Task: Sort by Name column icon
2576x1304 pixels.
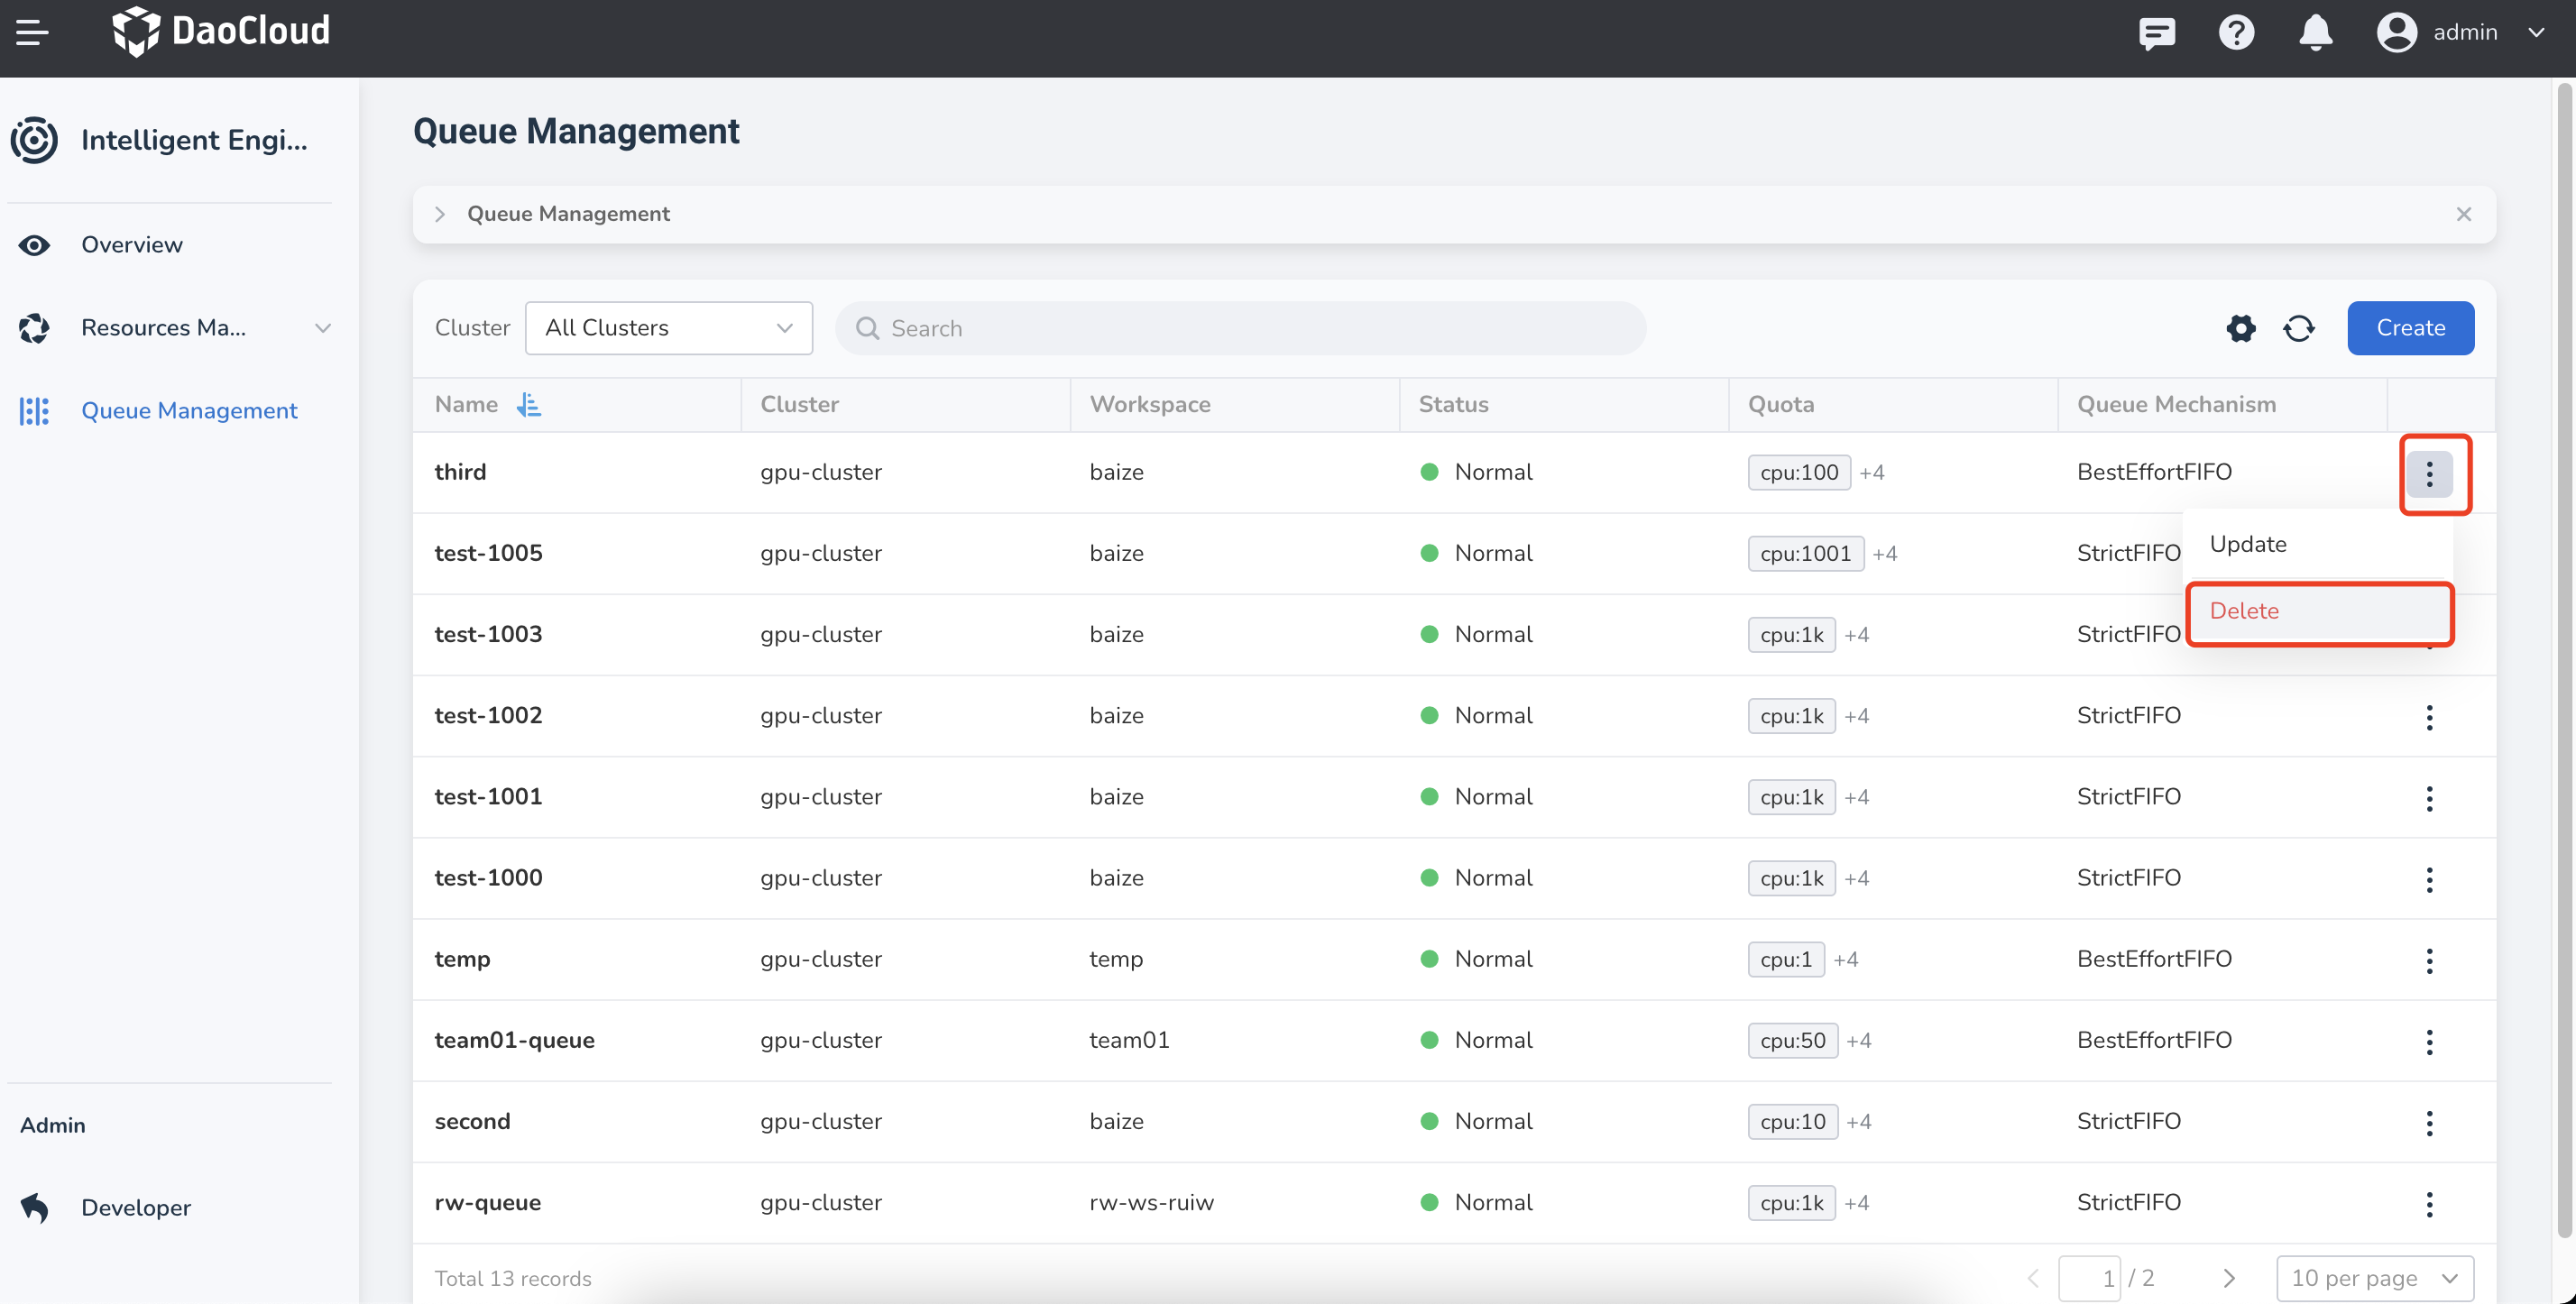Action: click(x=528, y=404)
